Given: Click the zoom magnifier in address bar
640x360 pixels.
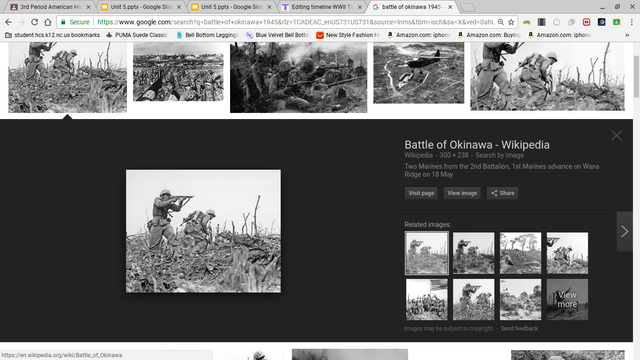Looking at the screenshot, I should tap(500, 22).
